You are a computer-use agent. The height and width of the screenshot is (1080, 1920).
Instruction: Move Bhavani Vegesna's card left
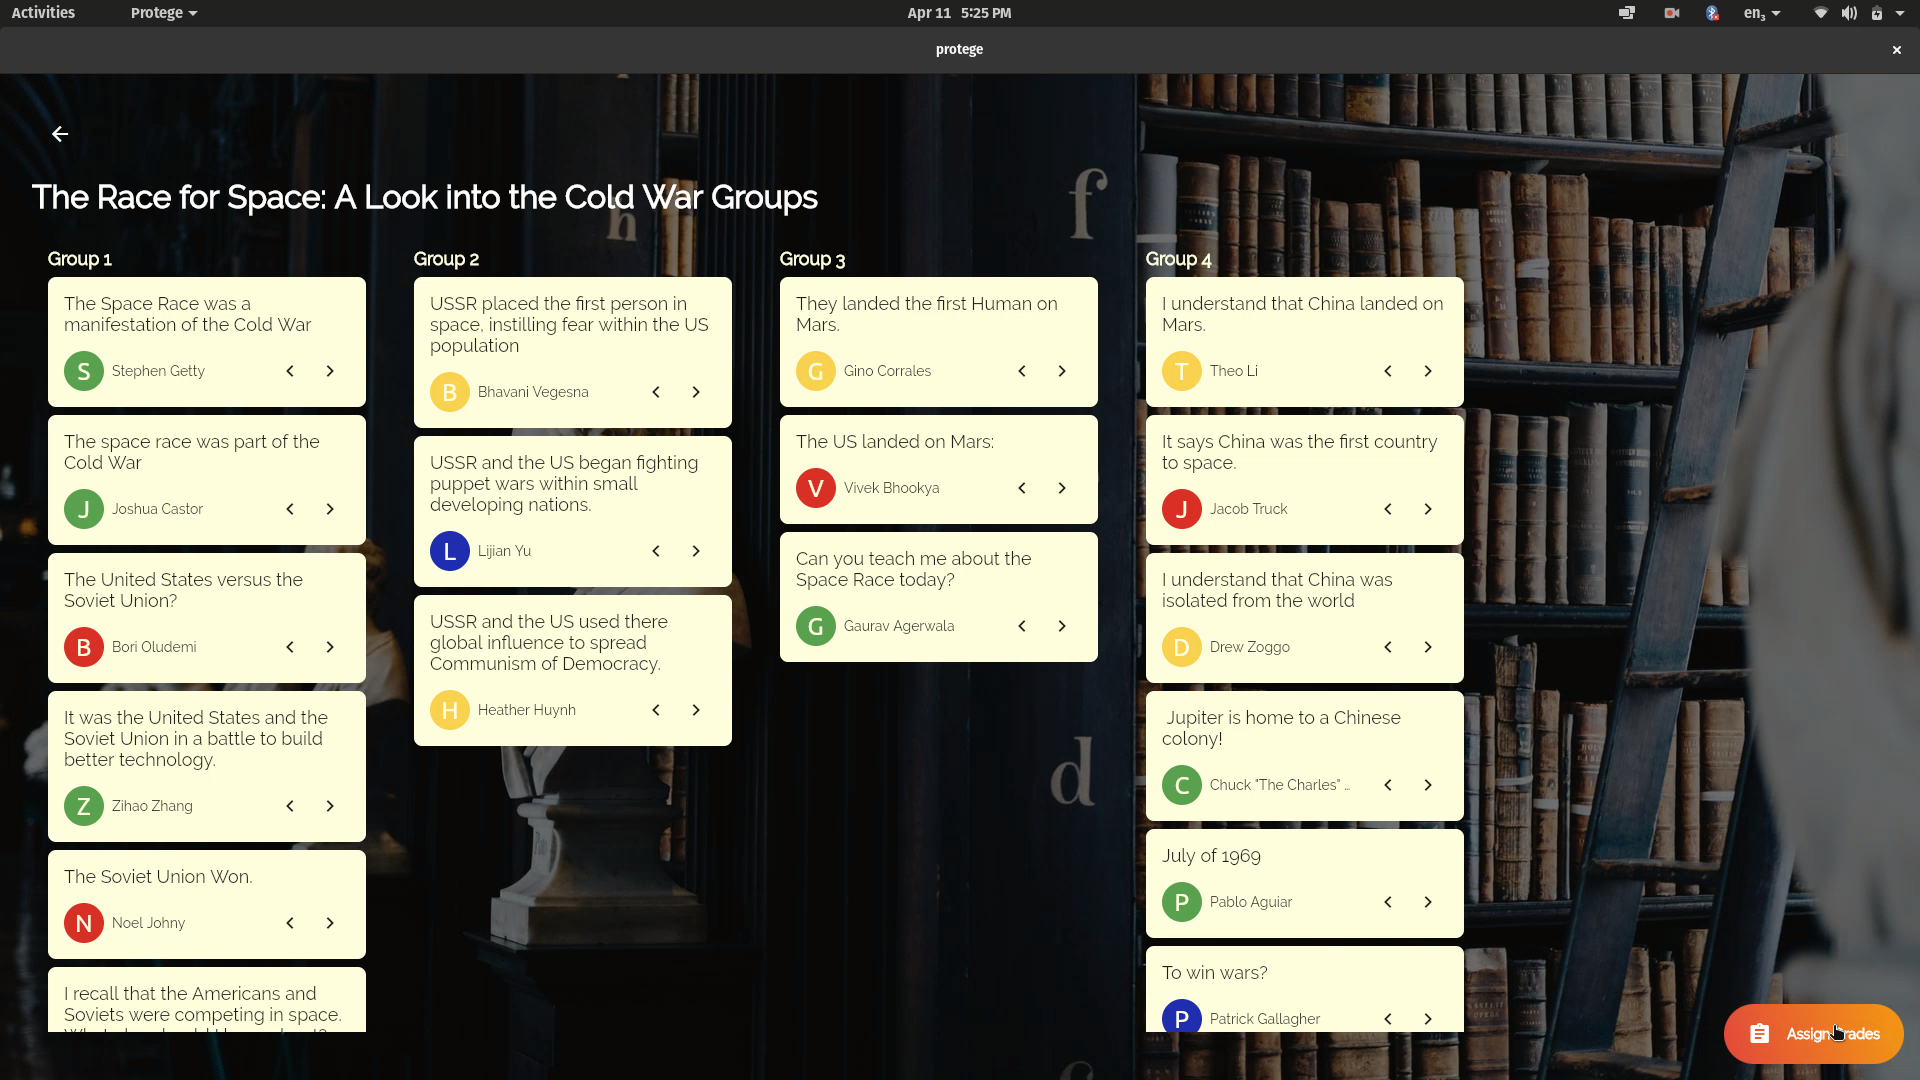tap(656, 392)
